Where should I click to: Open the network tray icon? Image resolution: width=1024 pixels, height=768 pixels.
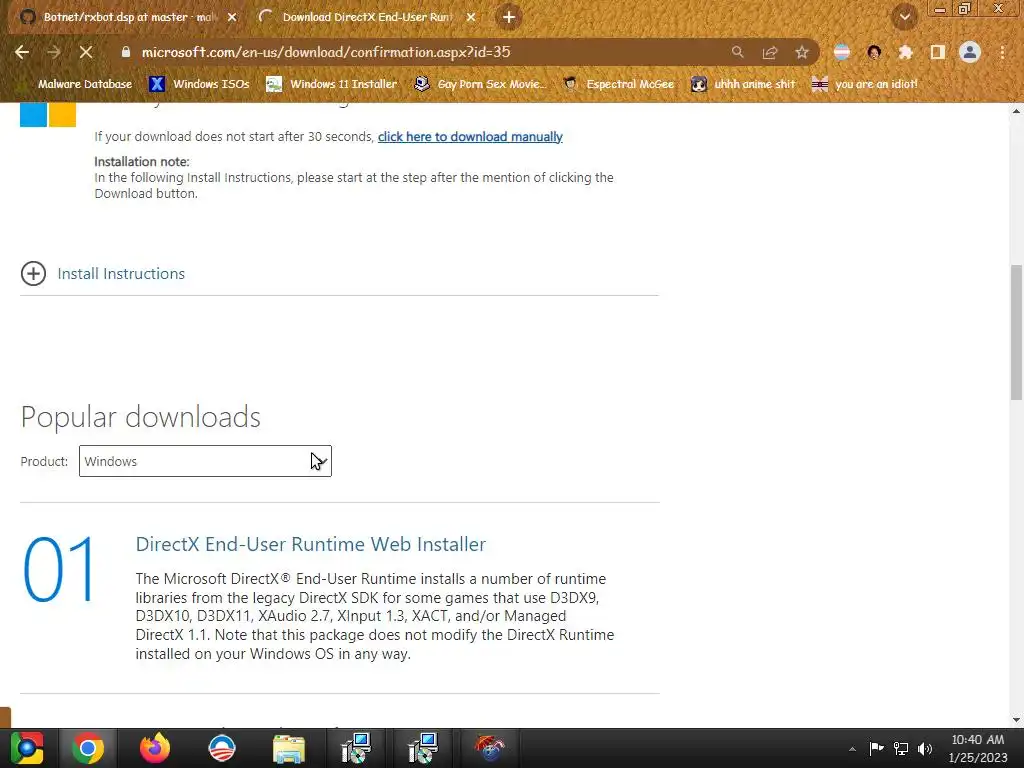(901, 749)
